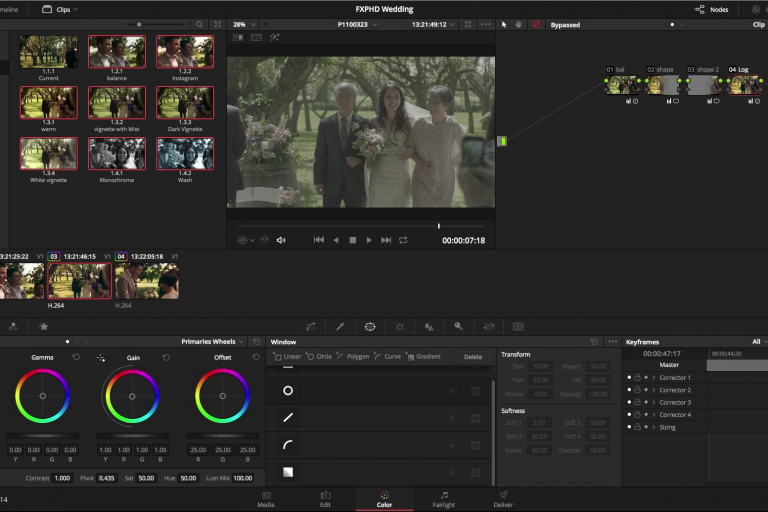Open the Sizing palette icon
Screen dimensions: 768x512
click(488, 327)
